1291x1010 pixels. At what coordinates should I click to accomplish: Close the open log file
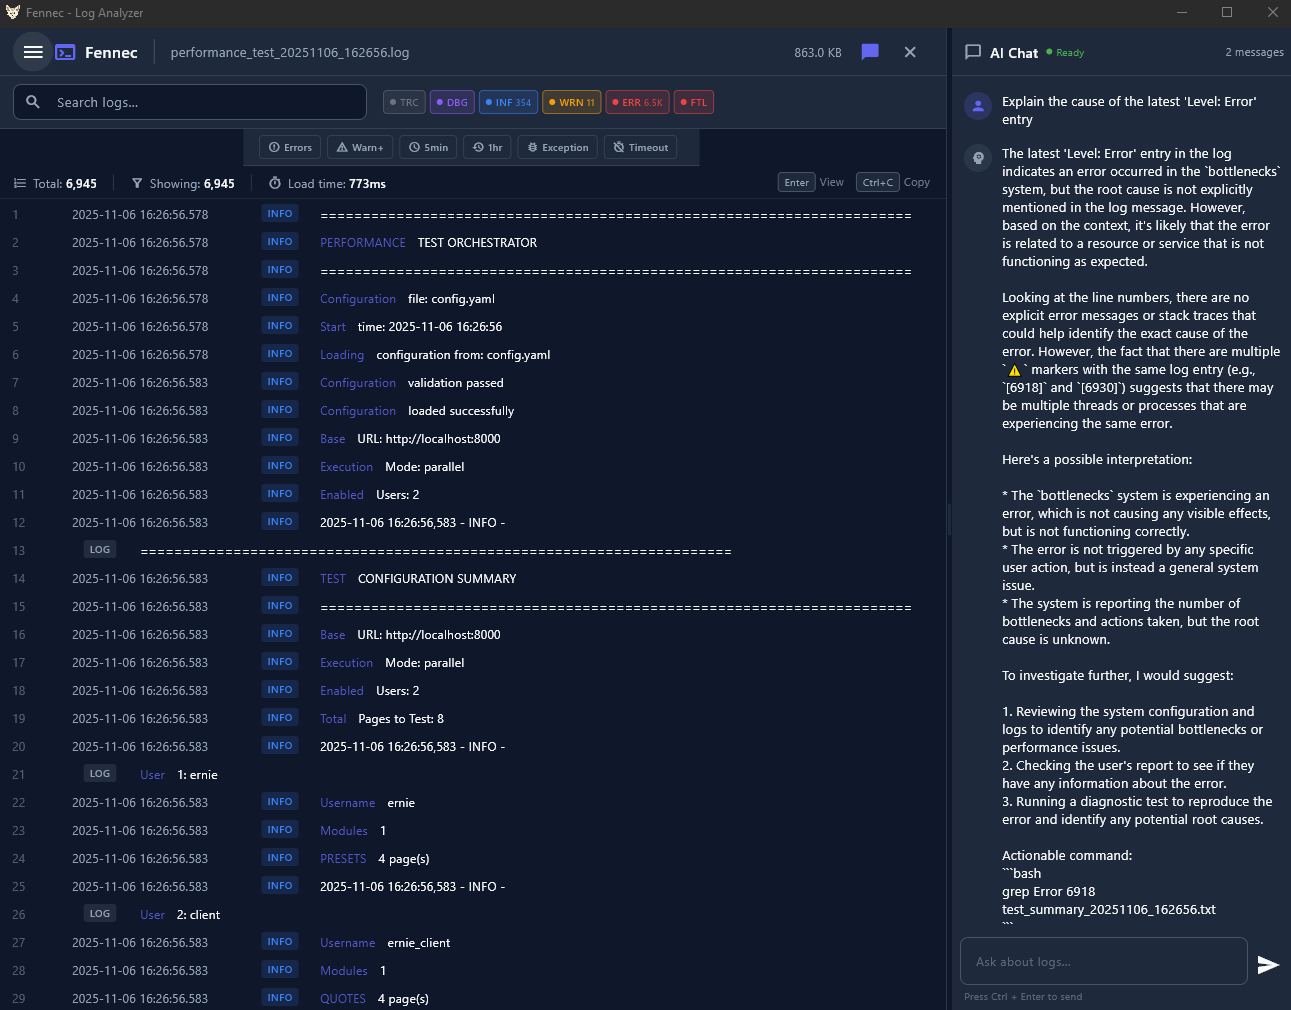pyautogui.click(x=910, y=52)
